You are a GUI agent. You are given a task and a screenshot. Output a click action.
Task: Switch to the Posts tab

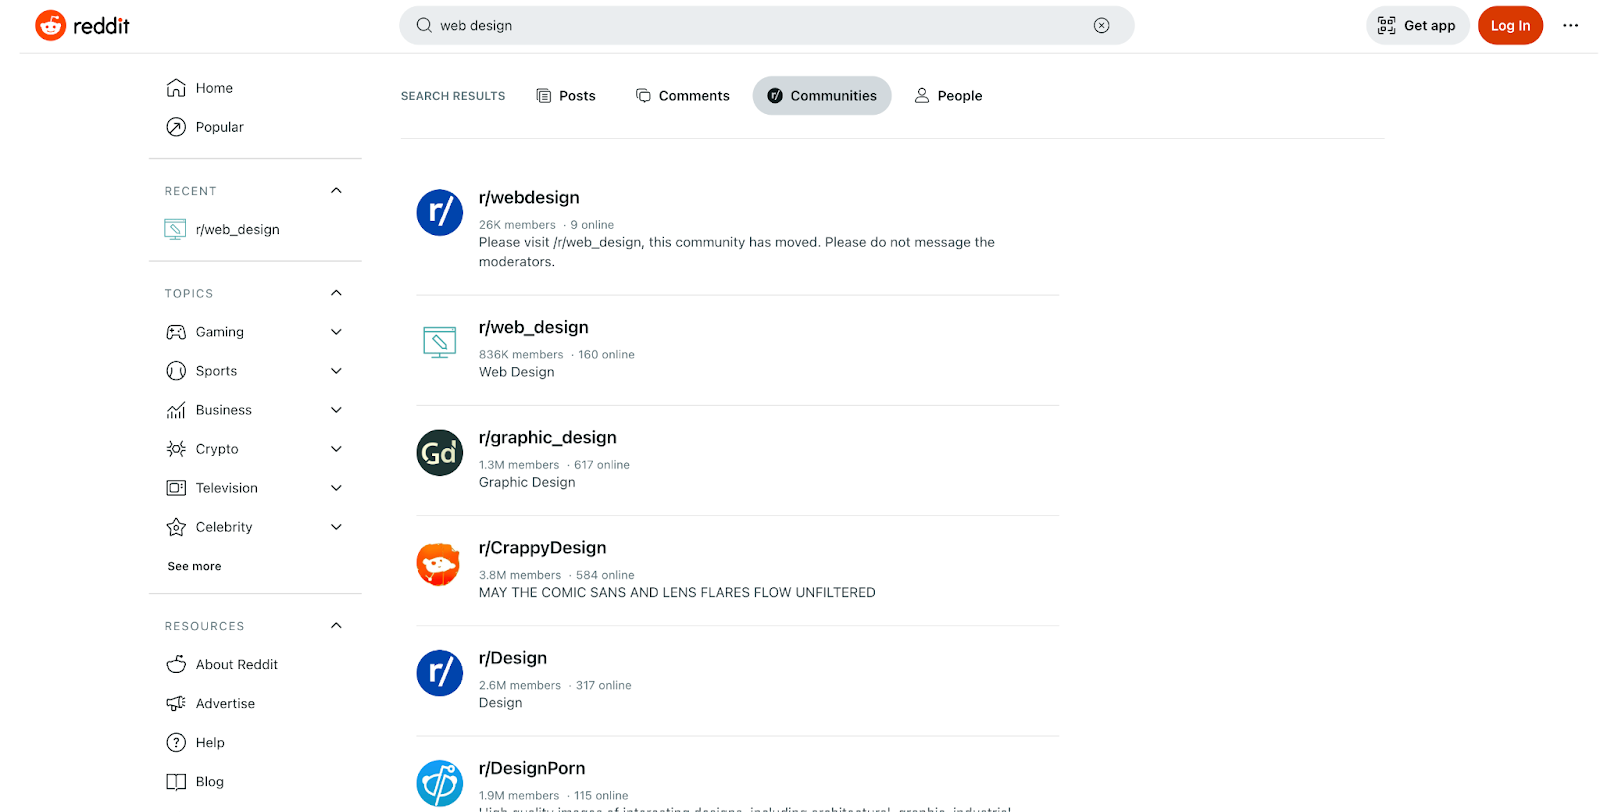(x=566, y=96)
